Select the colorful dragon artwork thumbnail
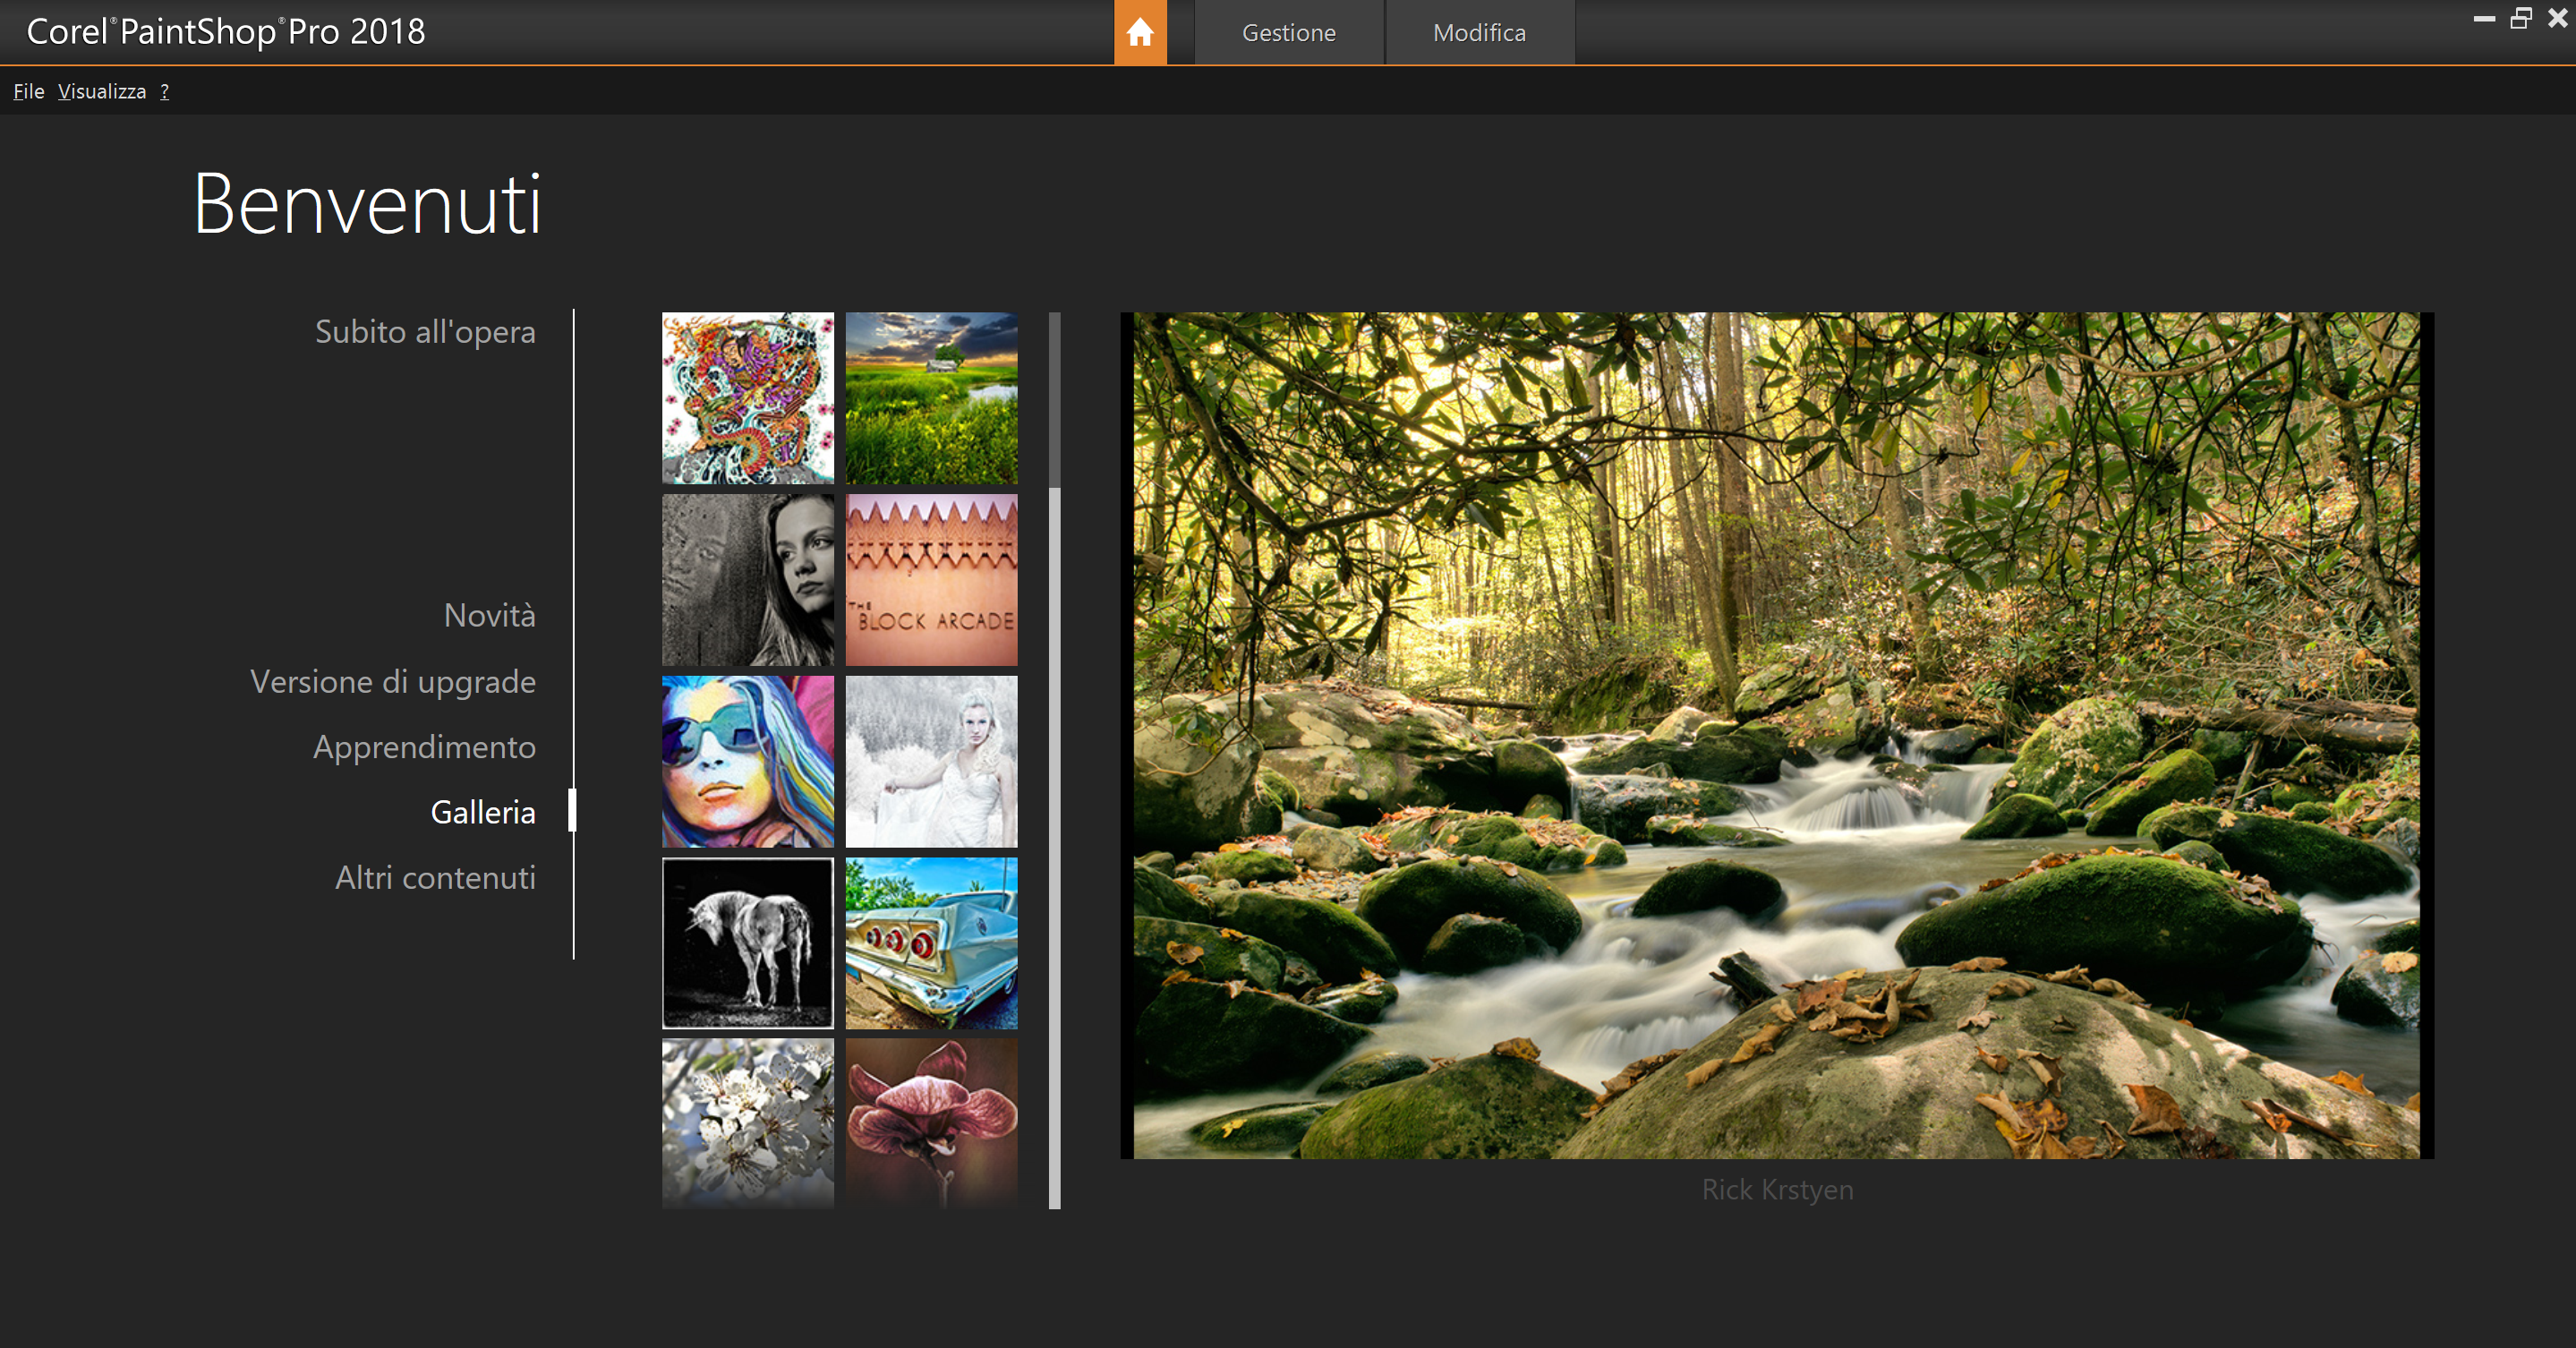The width and height of the screenshot is (2576, 1348). click(747, 398)
